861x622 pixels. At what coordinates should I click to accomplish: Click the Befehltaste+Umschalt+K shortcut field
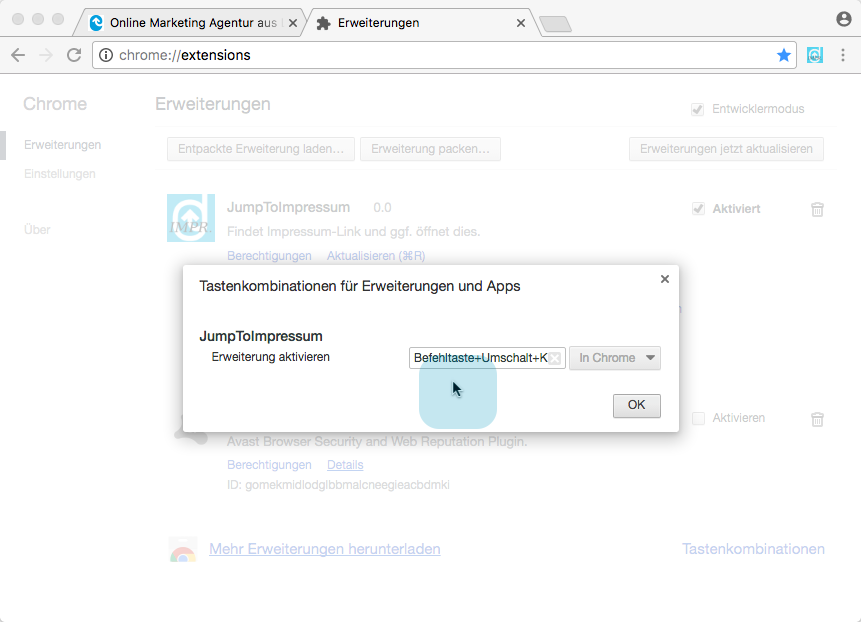point(480,358)
